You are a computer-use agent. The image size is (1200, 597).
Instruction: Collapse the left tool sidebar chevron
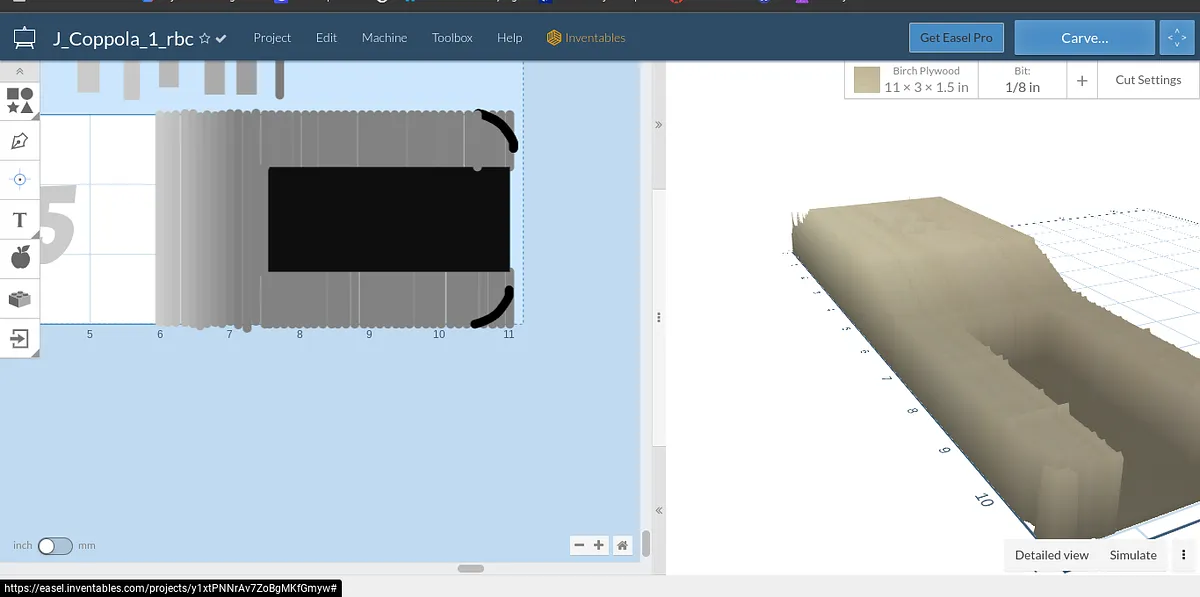point(19,72)
